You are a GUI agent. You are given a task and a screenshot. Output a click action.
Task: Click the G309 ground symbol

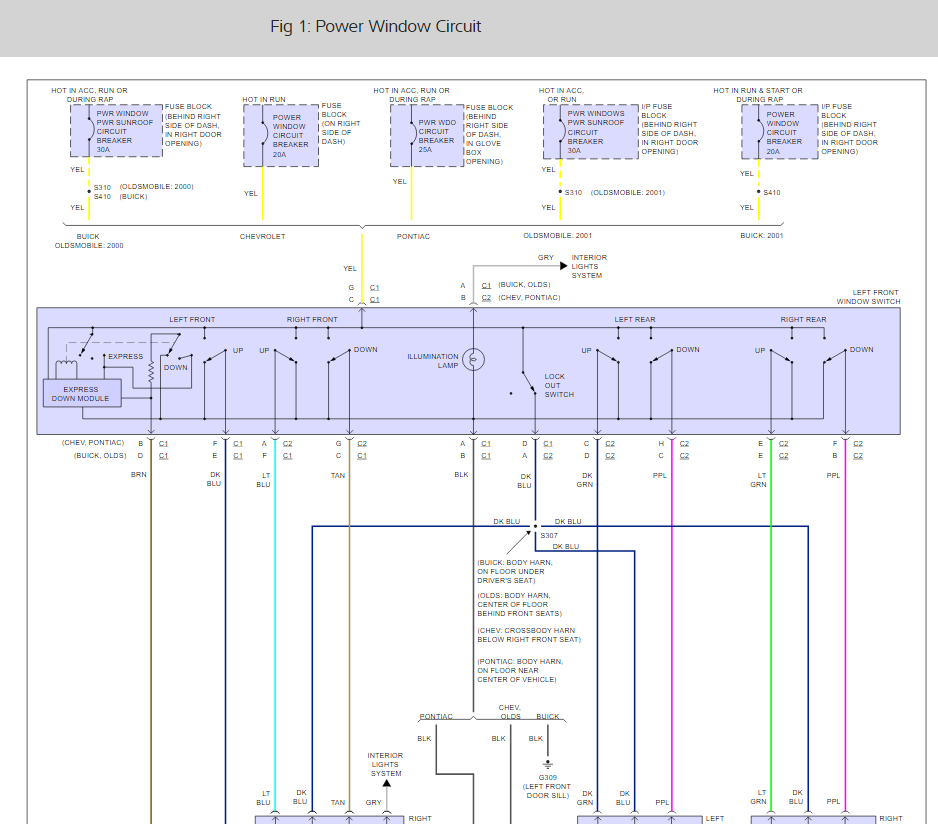[547, 764]
